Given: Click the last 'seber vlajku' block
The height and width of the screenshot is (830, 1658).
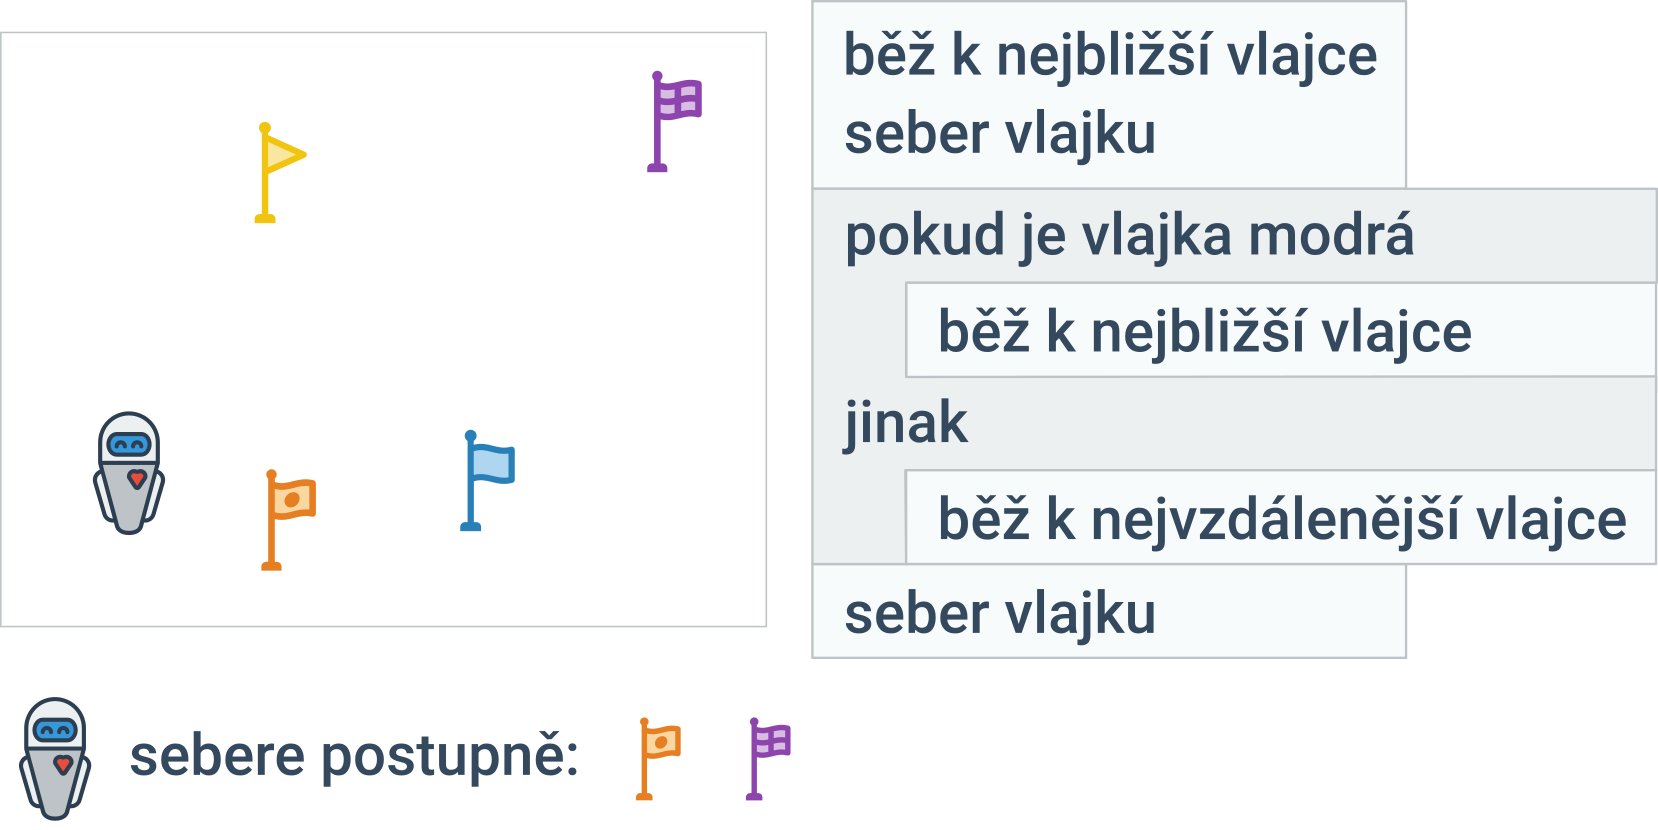Looking at the screenshot, I should pyautogui.click(x=1109, y=612).
